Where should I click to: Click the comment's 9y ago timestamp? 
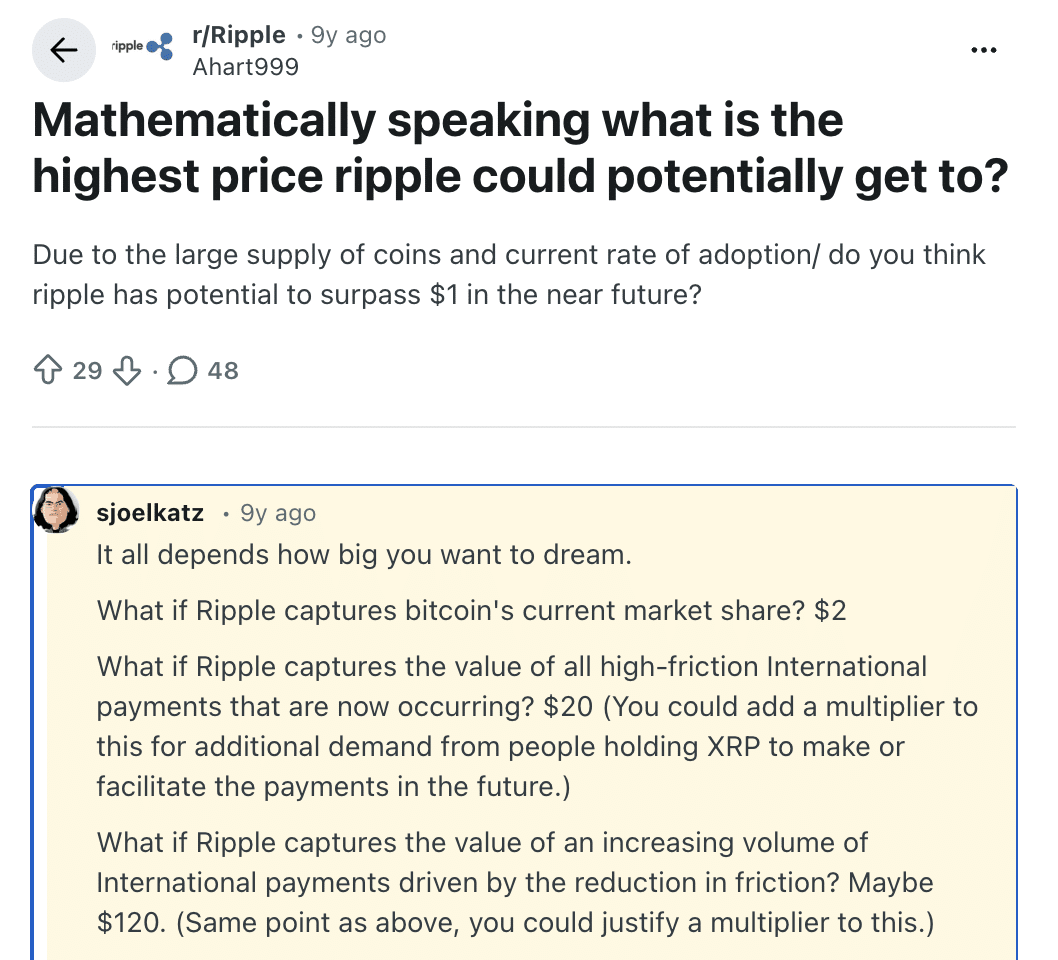pyautogui.click(x=276, y=512)
